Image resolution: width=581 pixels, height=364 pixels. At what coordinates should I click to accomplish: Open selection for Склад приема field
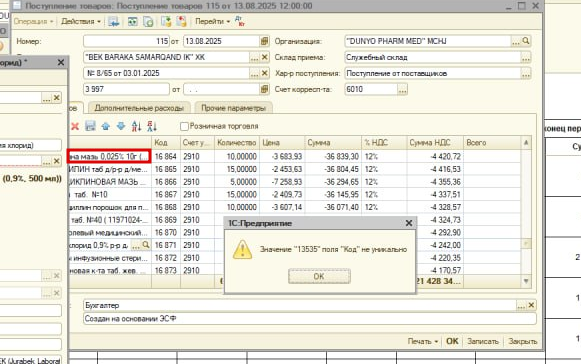(x=526, y=57)
